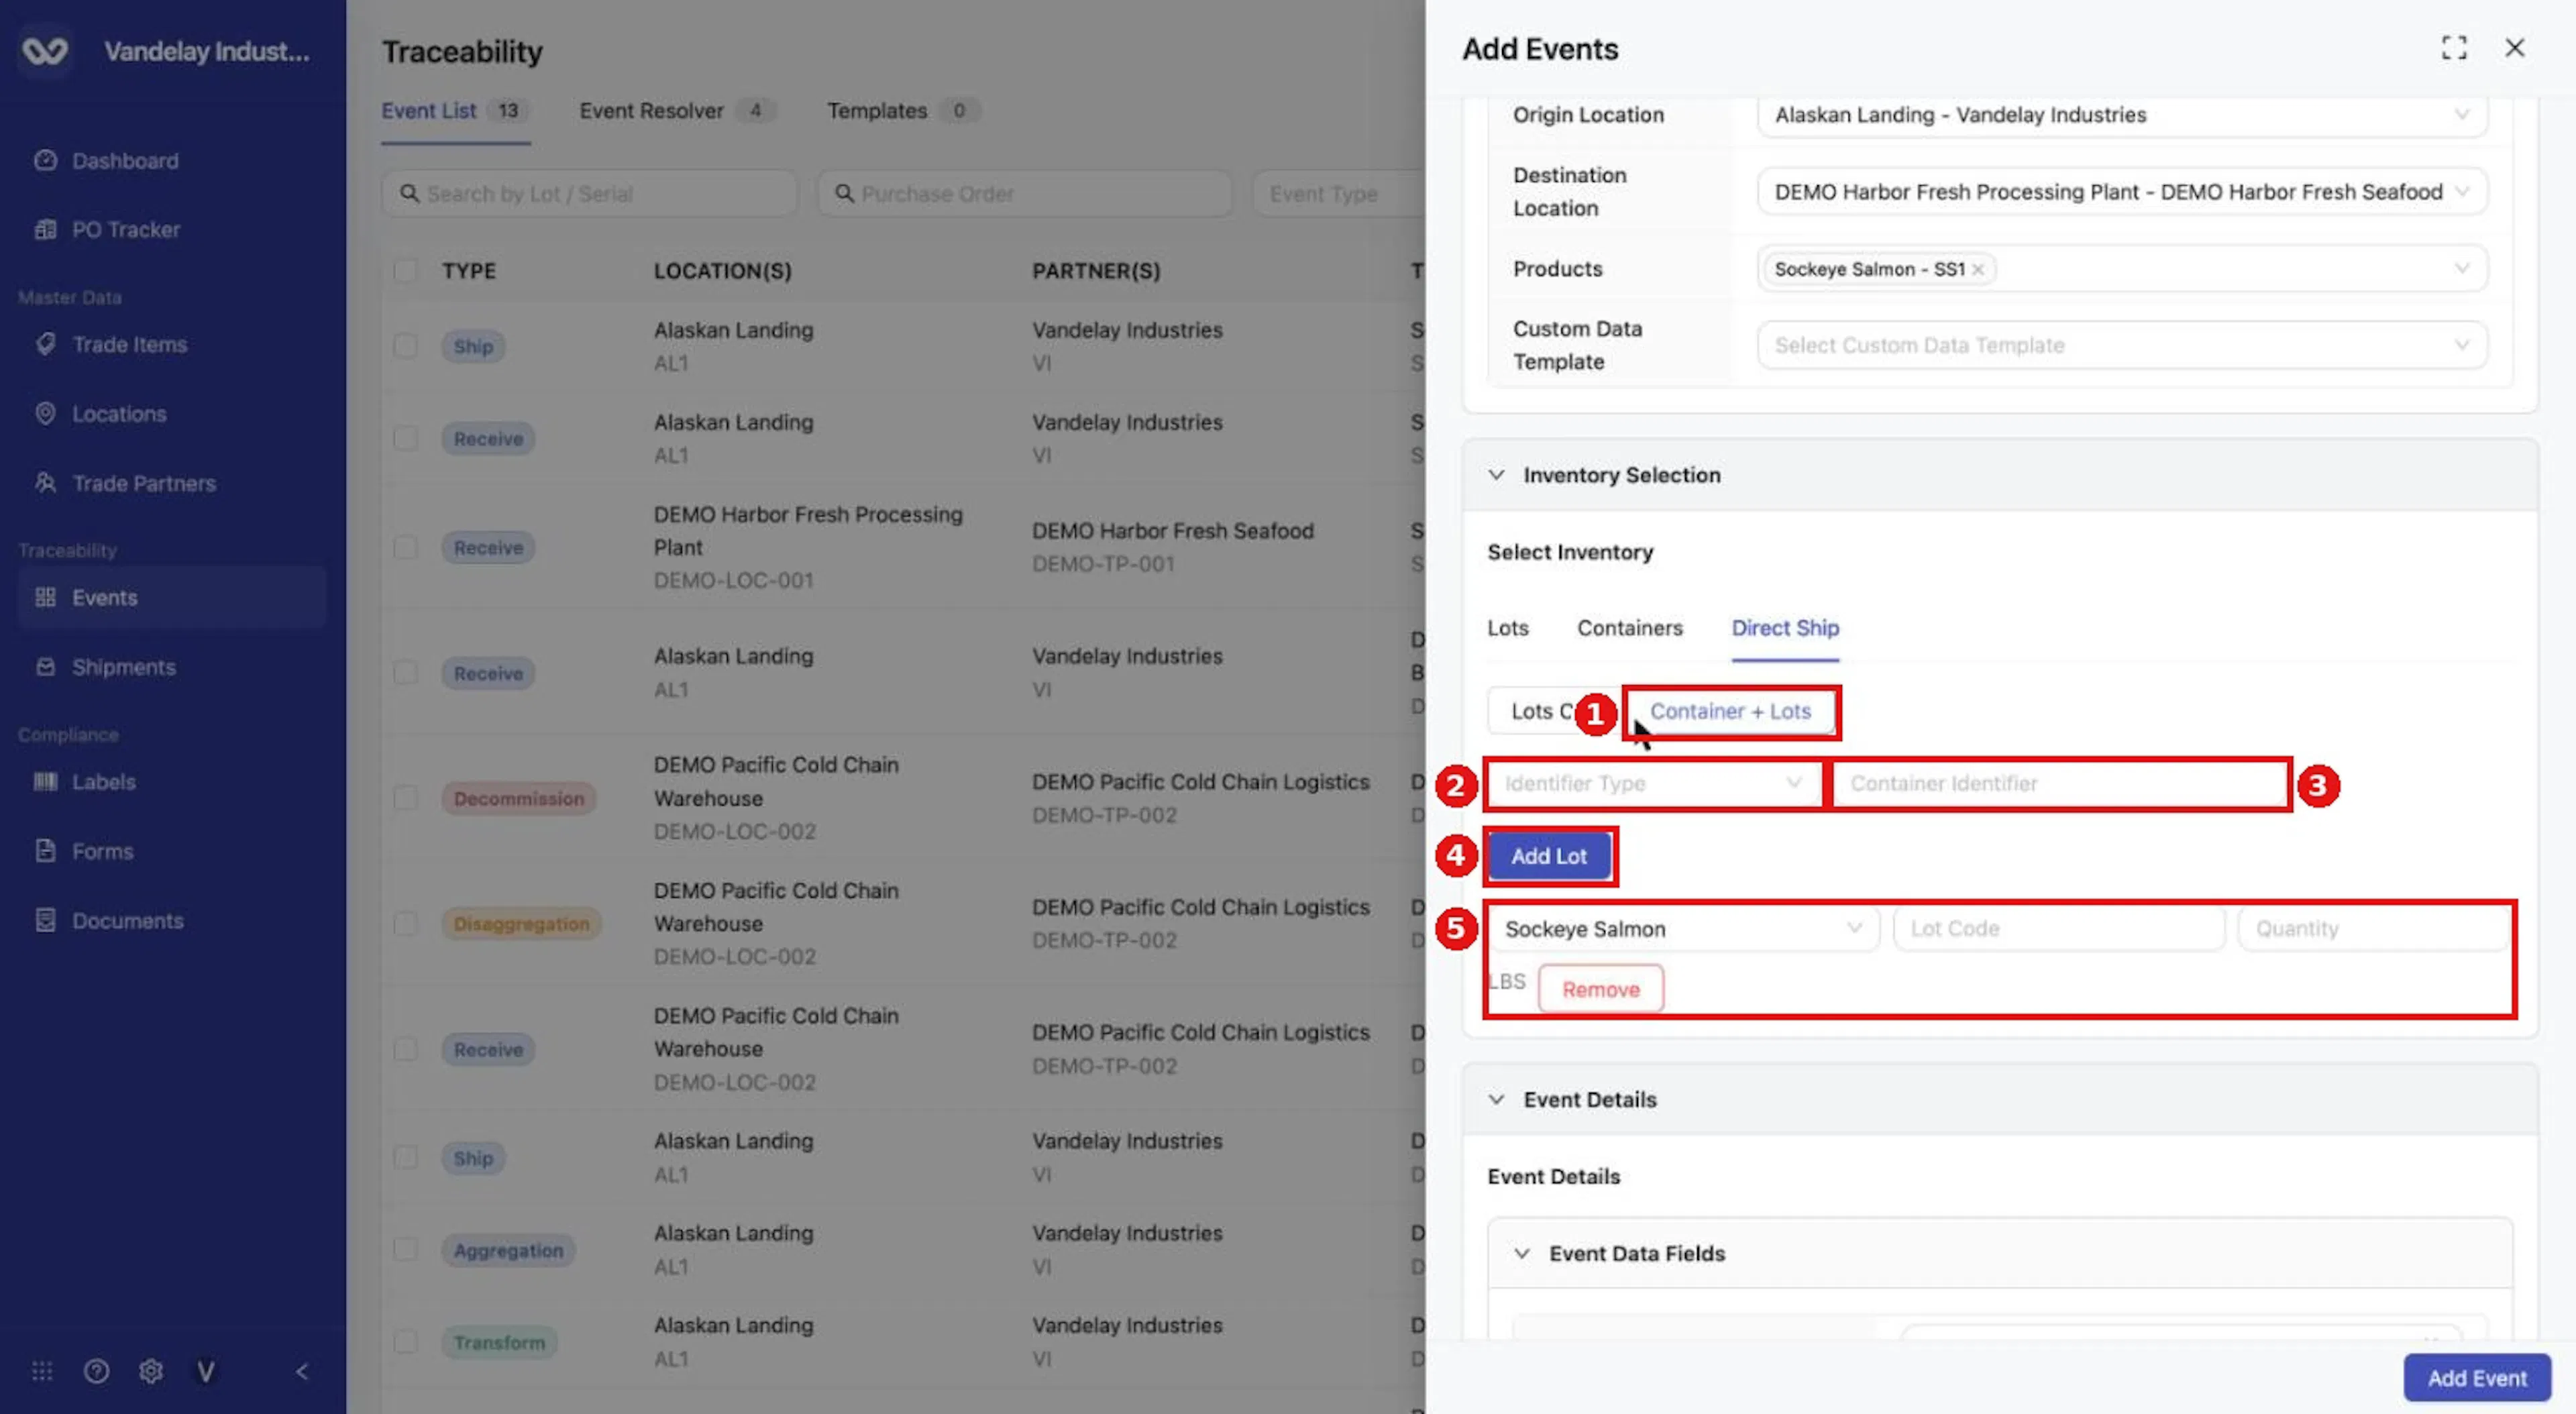Click the Transform event type badge
The image size is (2576, 1414).
point(499,1342)
